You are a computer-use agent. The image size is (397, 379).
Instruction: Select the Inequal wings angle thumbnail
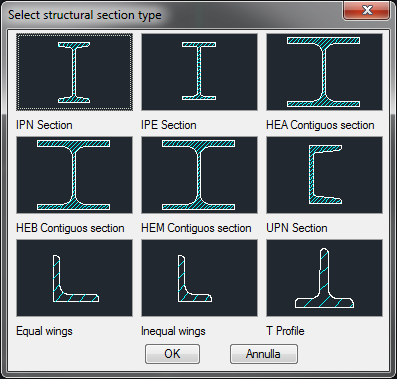199,278
